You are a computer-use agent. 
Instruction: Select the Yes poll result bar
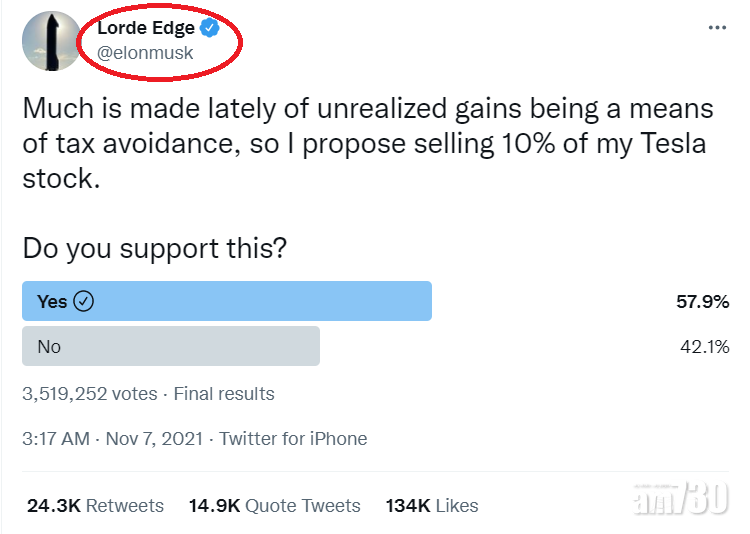[227, 301]
